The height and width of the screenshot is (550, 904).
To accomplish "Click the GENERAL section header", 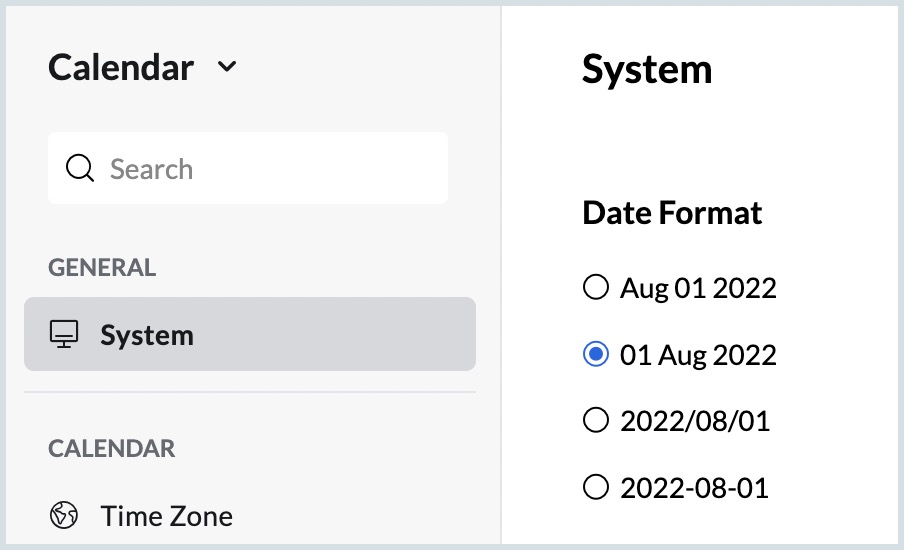I will [102, 267].
